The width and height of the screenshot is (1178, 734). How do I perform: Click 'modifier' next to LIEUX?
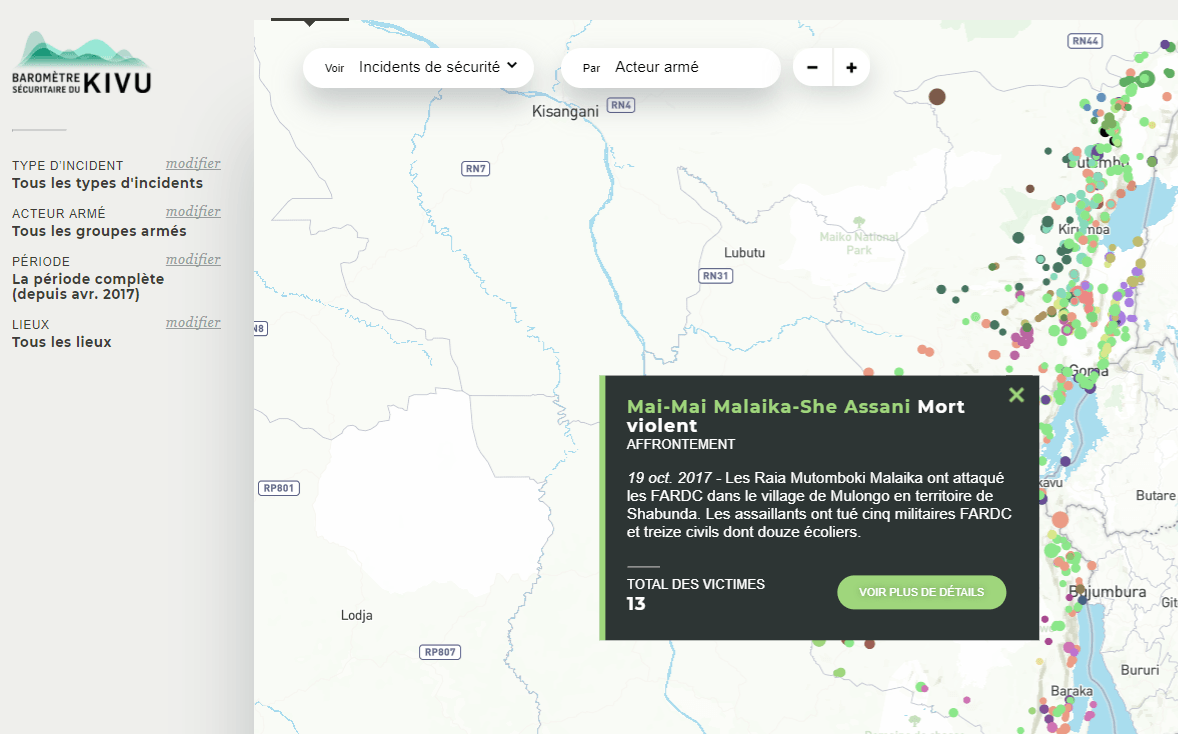(x=193, y=322)
